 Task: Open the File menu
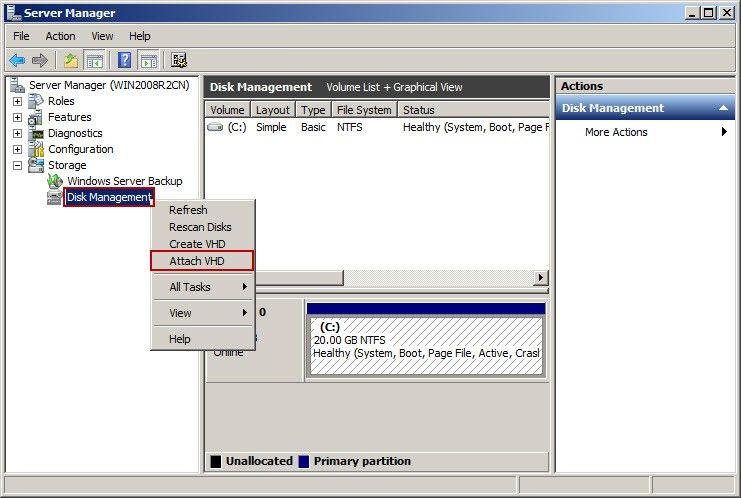click(21, 36)
